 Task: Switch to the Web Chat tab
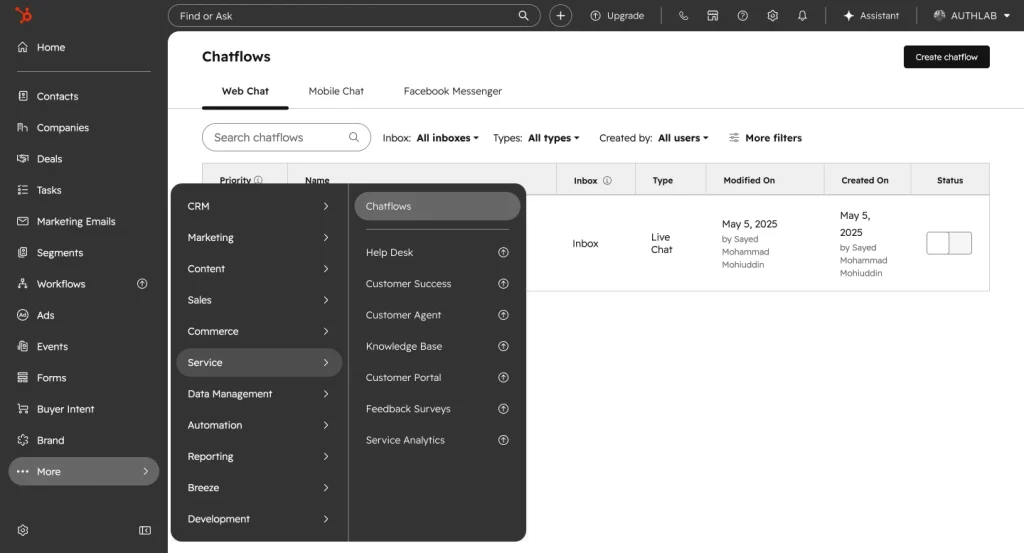point(245,91)
